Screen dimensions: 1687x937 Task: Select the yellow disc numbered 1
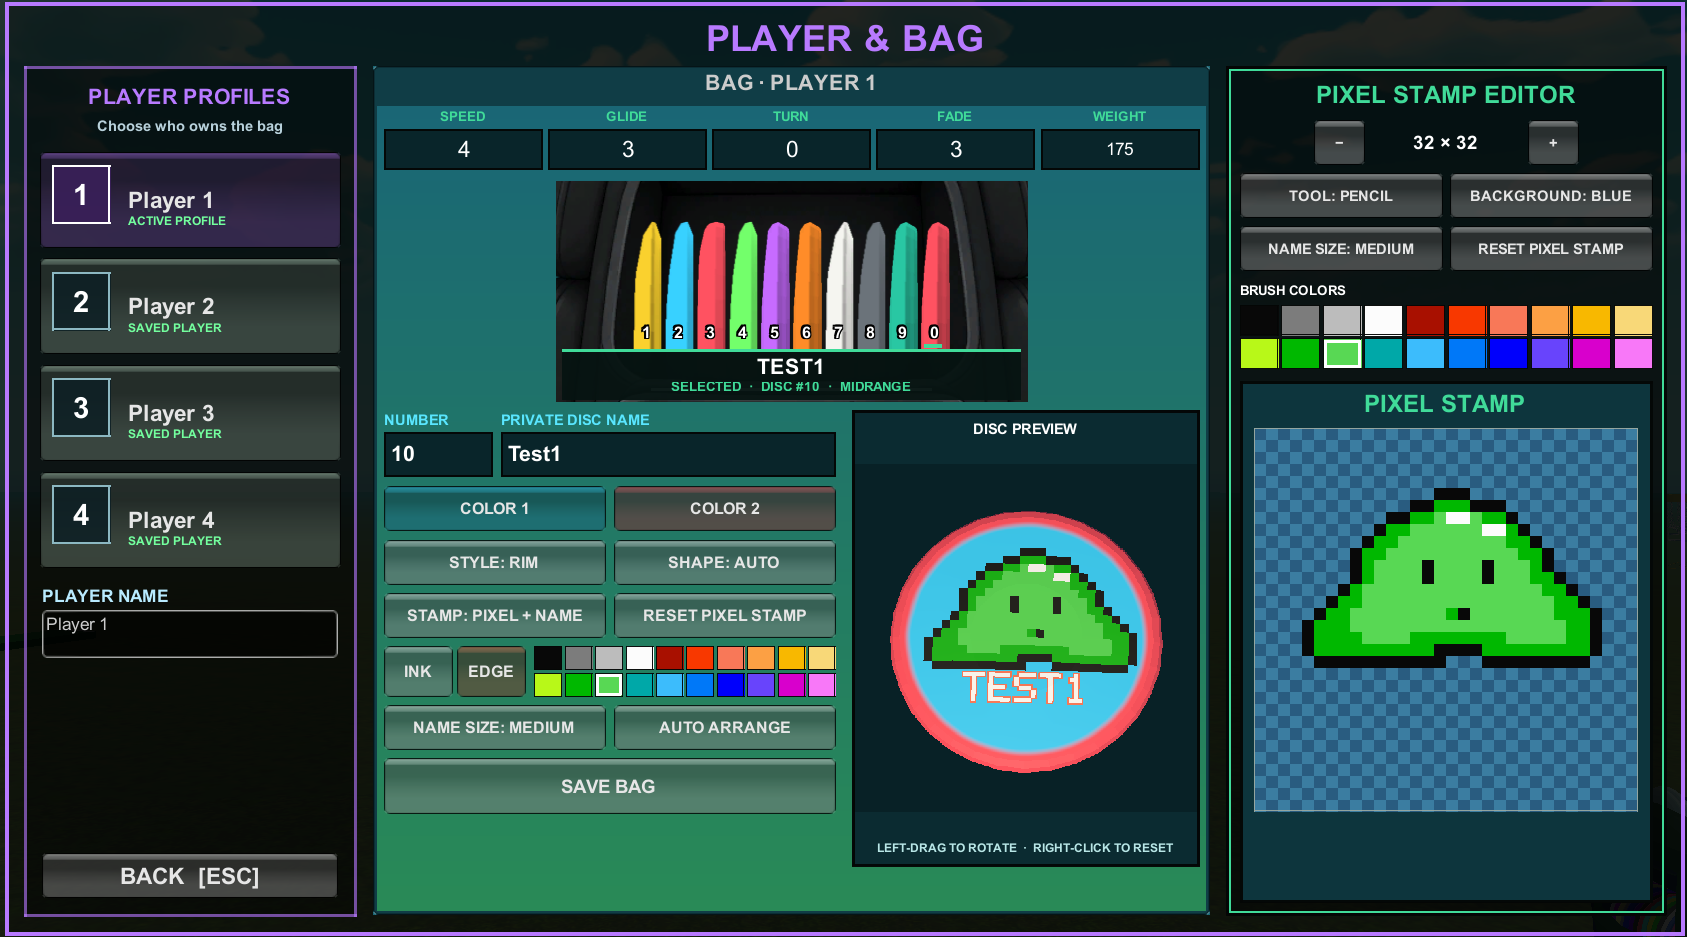tap(648, 285)
